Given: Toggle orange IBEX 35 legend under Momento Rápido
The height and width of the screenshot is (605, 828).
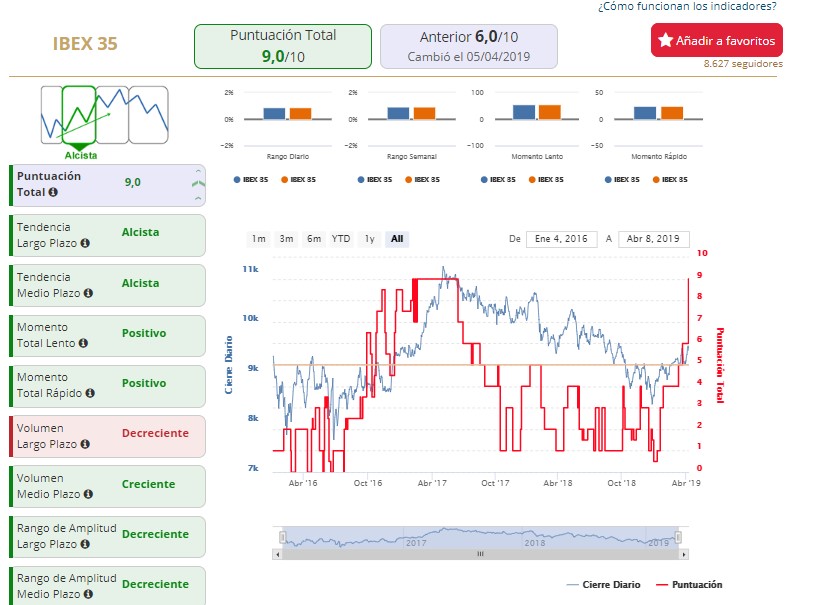Looking at the screenshot, I should point(670,179).
